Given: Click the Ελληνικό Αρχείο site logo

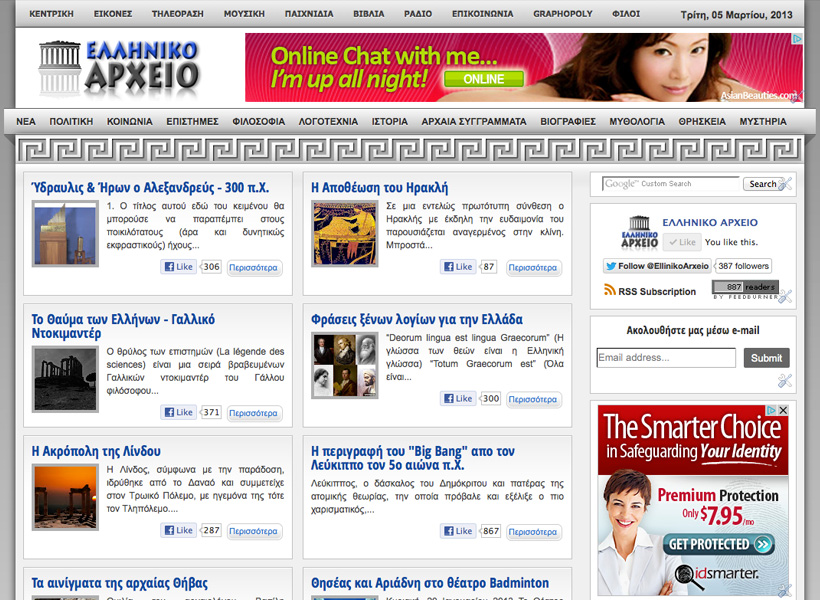Looking at the screenshot, I should (x=118, y=69).
